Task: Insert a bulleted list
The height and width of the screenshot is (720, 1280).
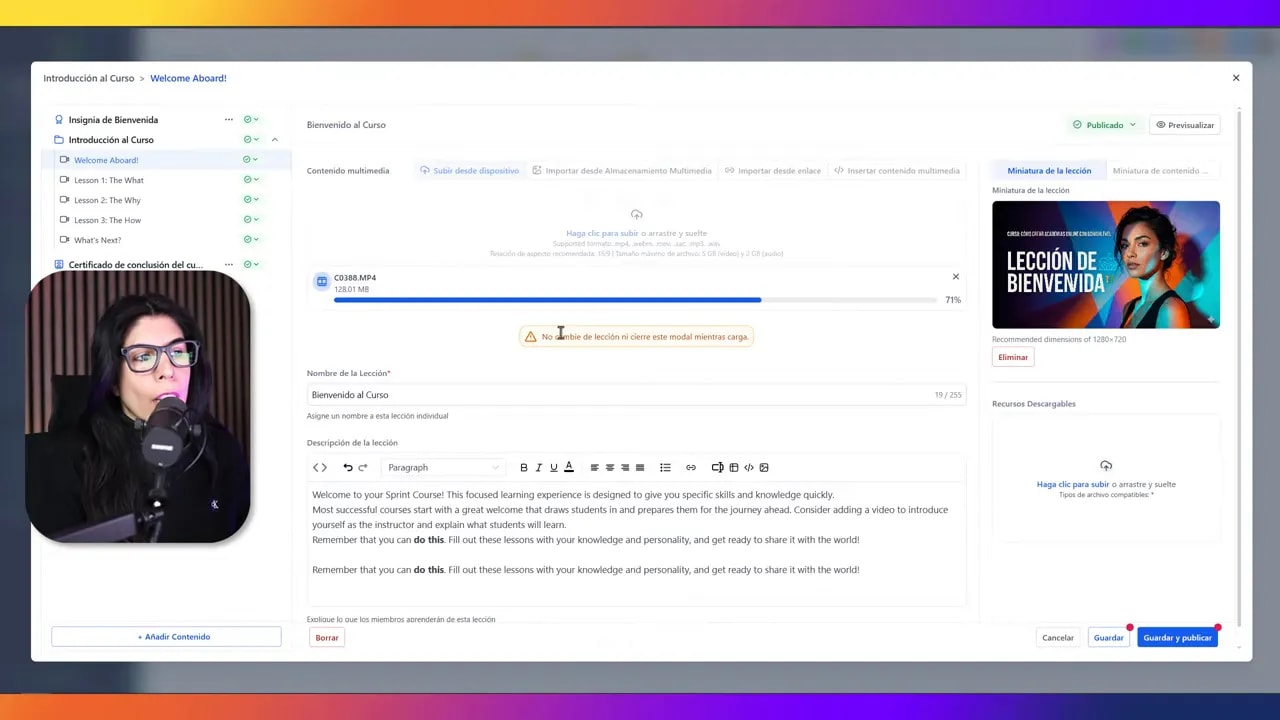Action: pyautogui.click(x=665, y=468)
